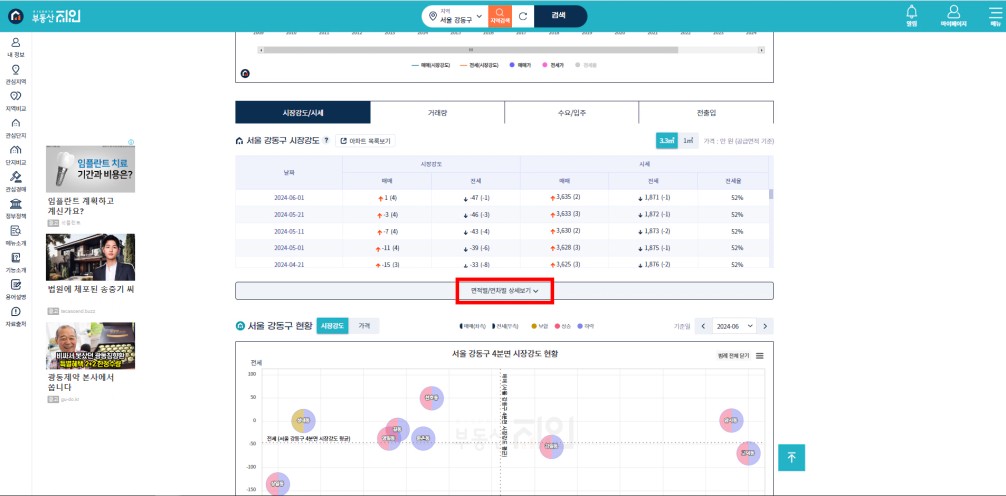Viewport: 1006px width, 496px height.
Task: Open 관심단지 in sidebar
Action: (x=15, y=128)
